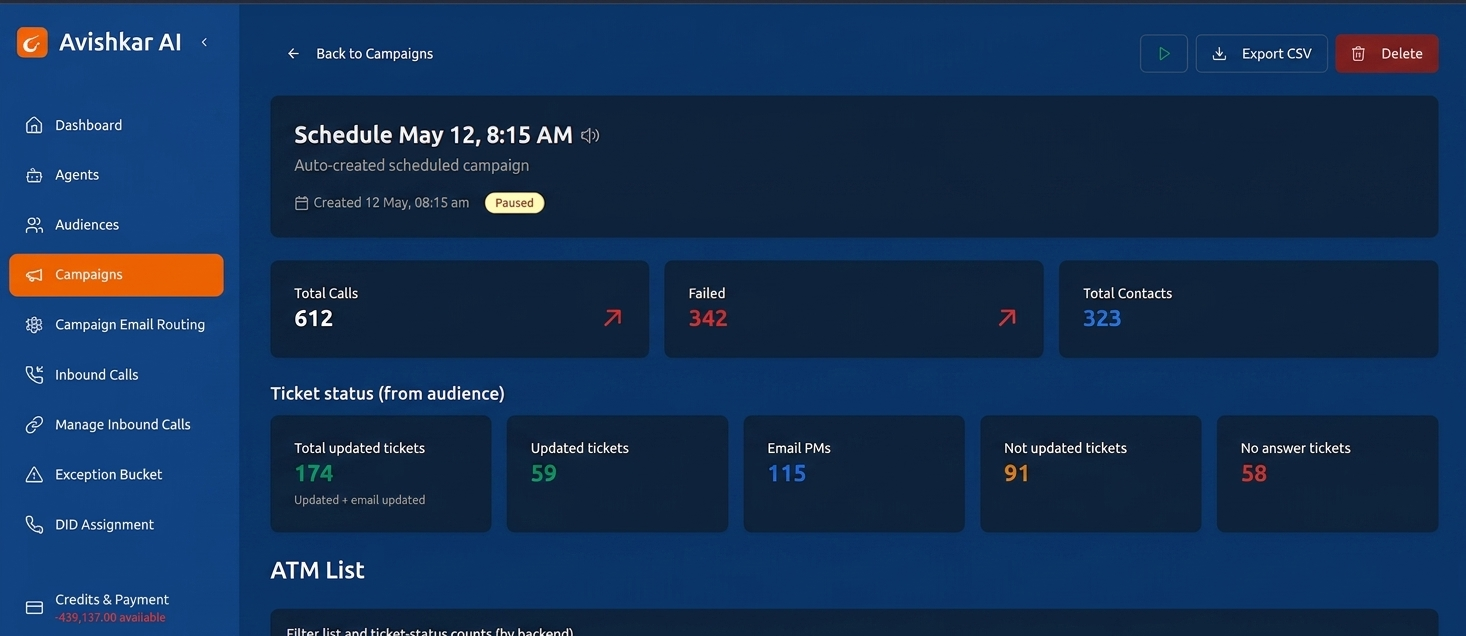Click the Credits & Payment card icon
The width and height of the screenshot is (1466, 636).
click(x=34, y=608)
